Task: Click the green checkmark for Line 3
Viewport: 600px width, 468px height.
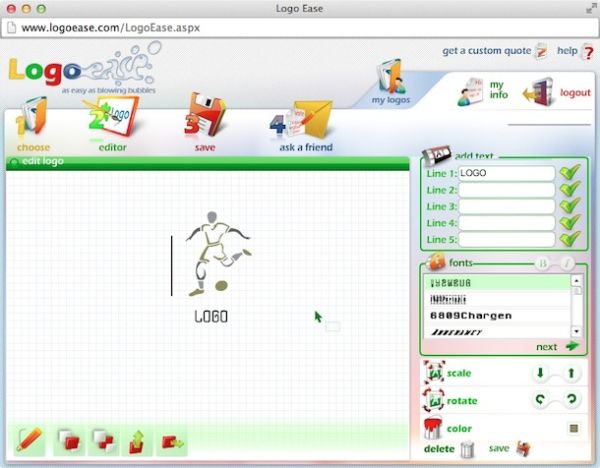Action: 569,206
